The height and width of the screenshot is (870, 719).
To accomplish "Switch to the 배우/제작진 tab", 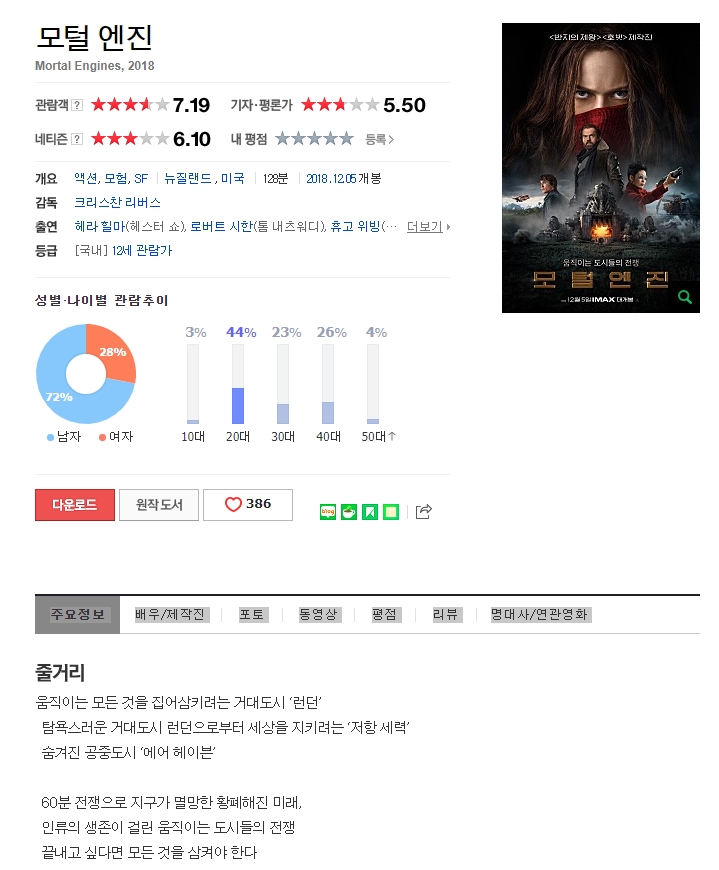I will click(x=170, y=614).
